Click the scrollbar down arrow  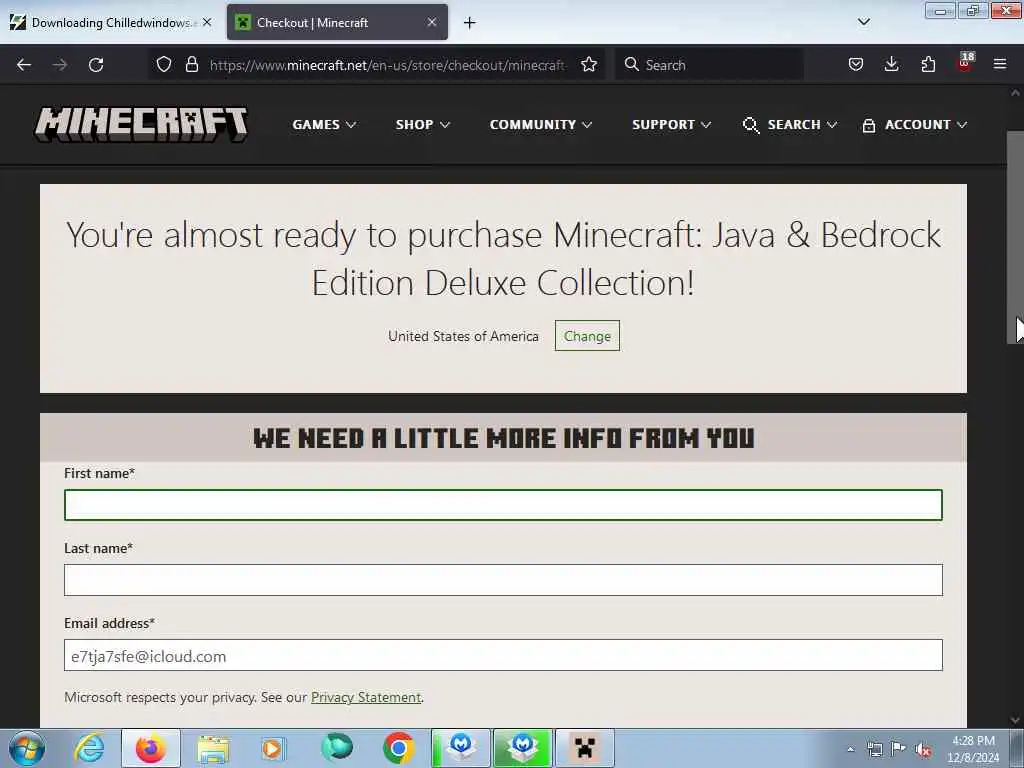click(x=1015, y=720)
